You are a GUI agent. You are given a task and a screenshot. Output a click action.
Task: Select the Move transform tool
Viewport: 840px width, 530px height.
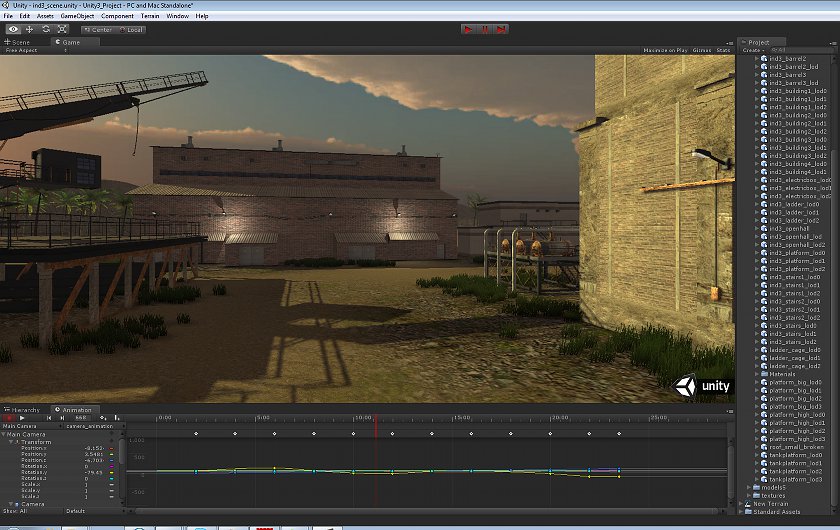coord(29,29)
